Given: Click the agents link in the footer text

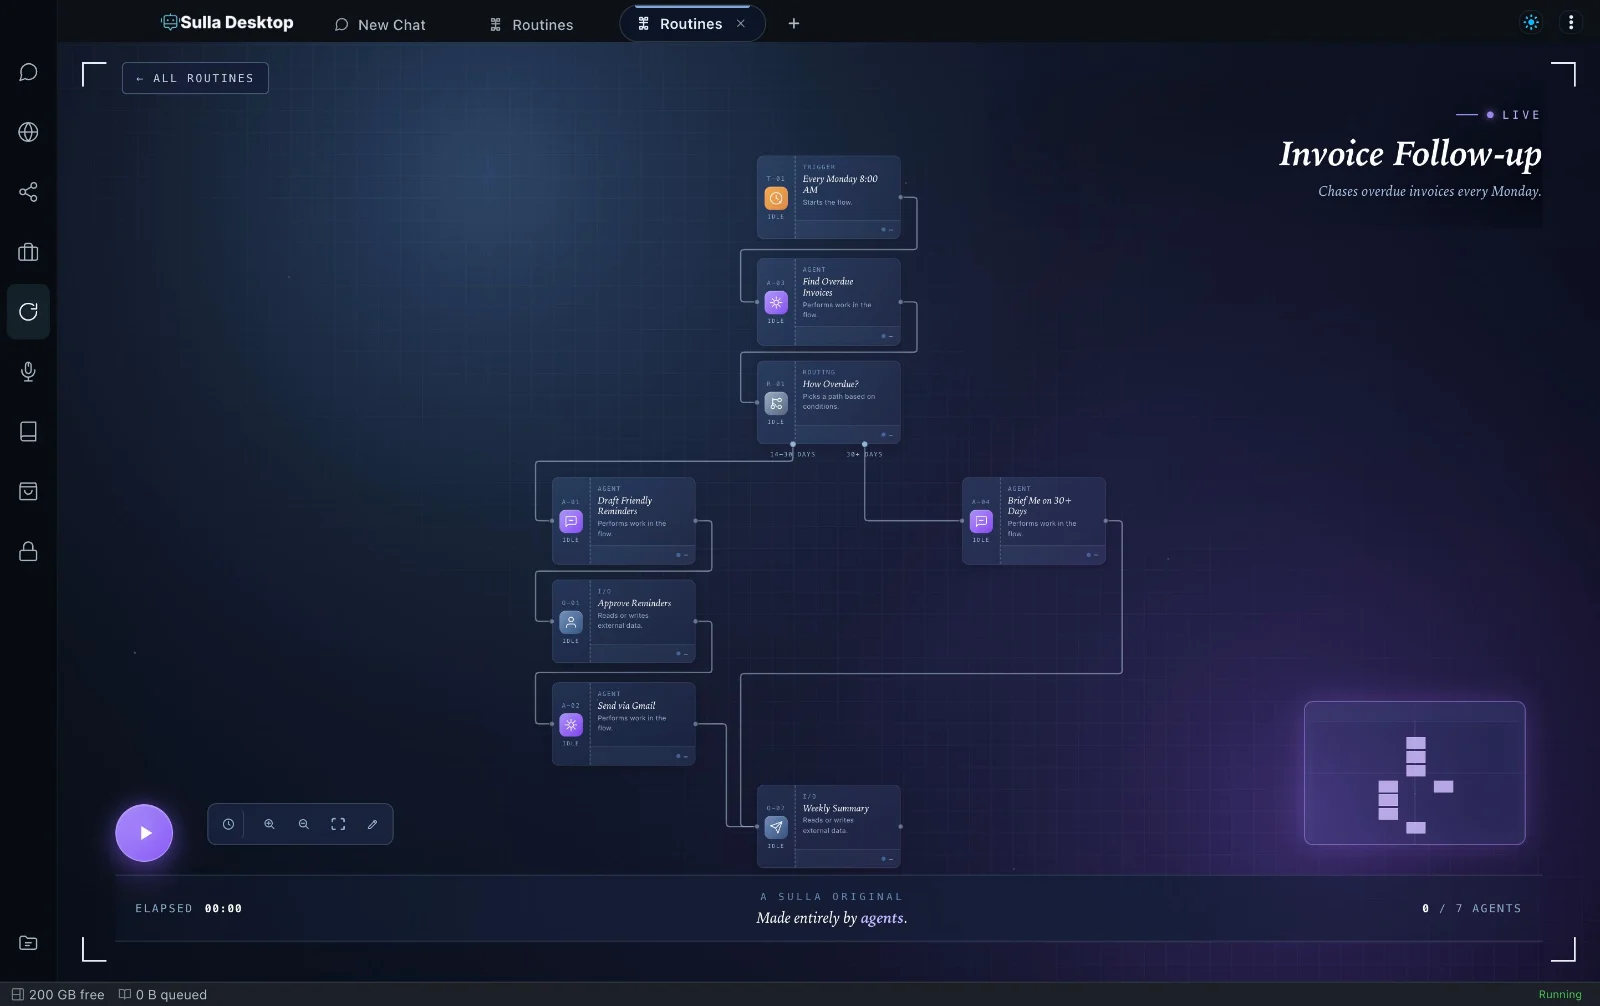Looking at the screenshot, I should (x=882, y=918).
